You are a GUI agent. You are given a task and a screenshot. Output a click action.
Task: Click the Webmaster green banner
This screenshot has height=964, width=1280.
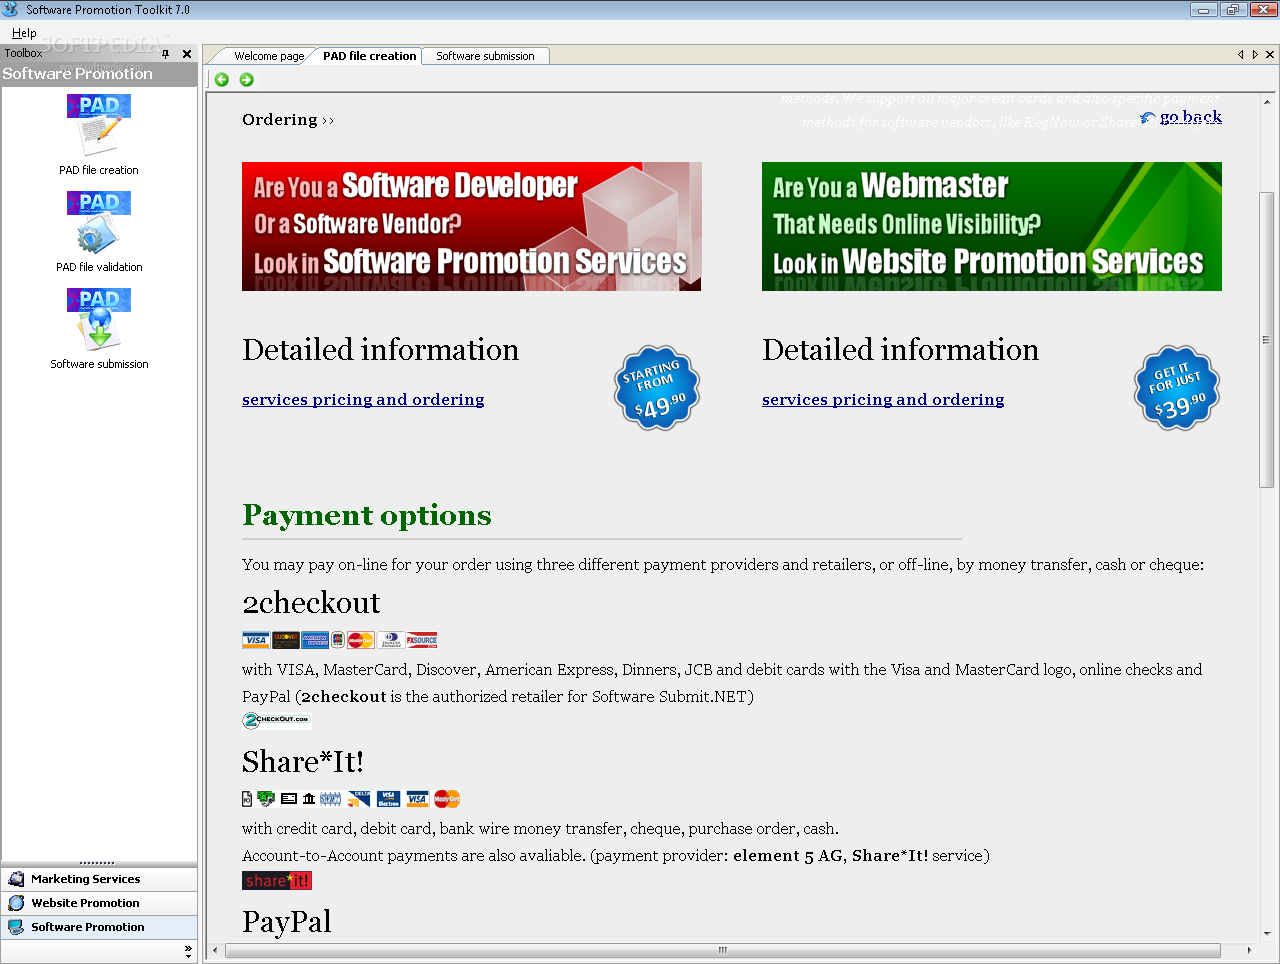[x=991, y=227]
